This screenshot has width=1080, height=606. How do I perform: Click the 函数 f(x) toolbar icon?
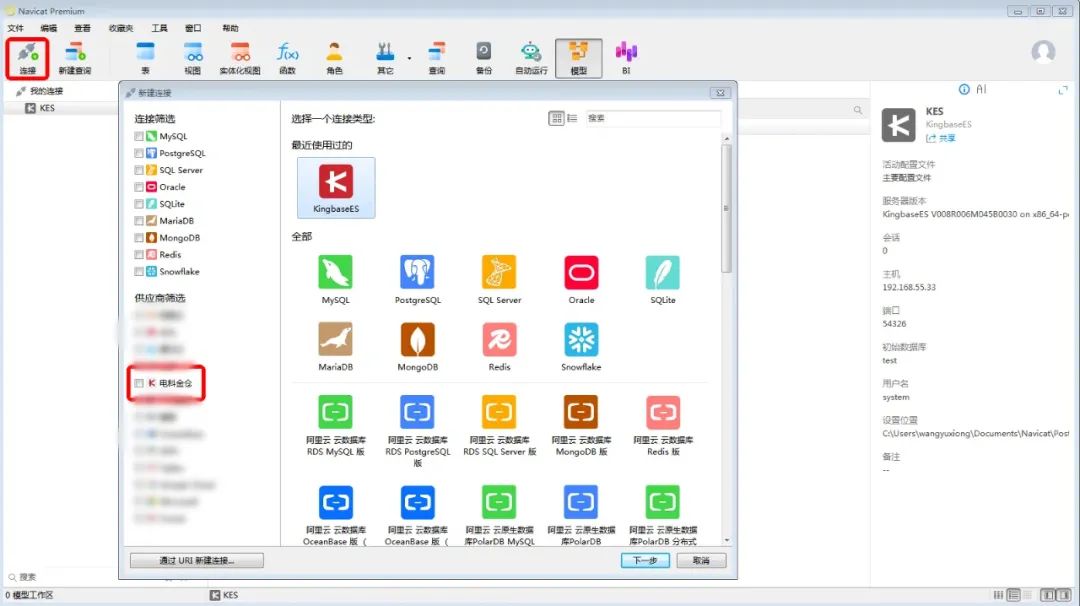click(x=287, y=58)
